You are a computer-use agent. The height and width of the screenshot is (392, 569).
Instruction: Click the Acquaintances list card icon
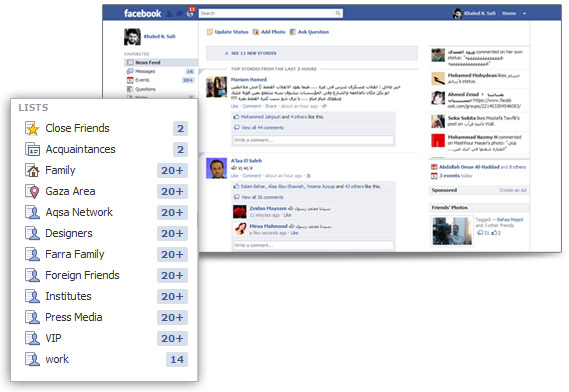click(x=32, y=149)
